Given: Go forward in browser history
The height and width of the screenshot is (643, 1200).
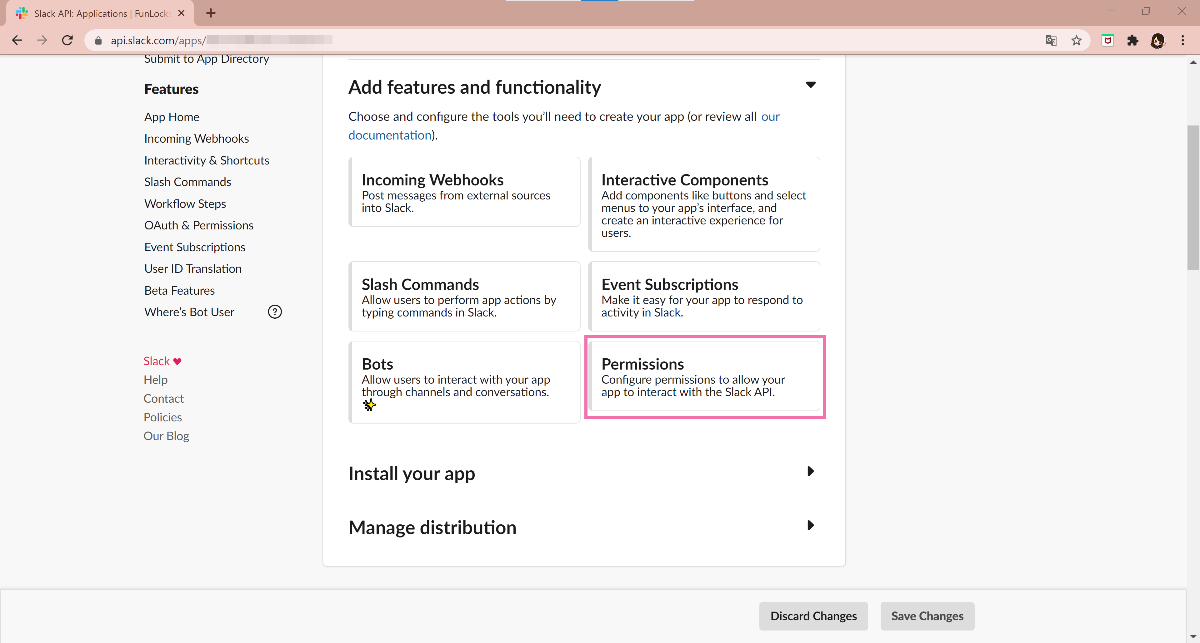Looking at the screenshot, I should coord(42,41).
